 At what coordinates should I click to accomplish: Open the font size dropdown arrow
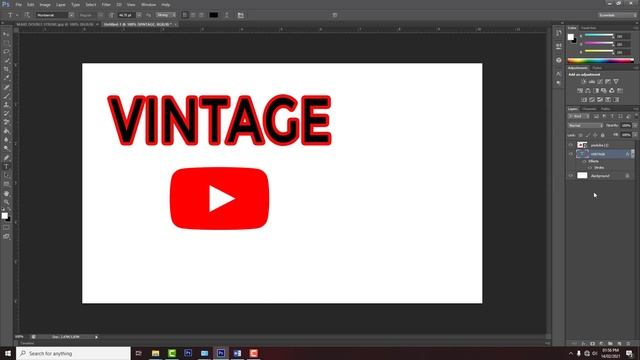[x=139, y=15]
